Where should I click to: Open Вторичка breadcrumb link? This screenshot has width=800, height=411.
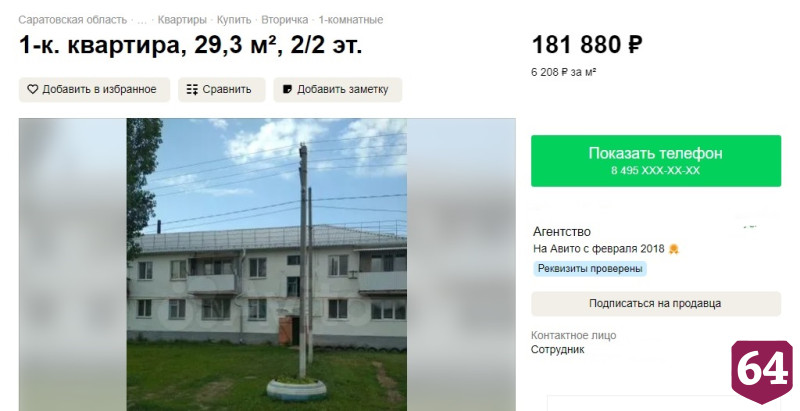(285, 20)
